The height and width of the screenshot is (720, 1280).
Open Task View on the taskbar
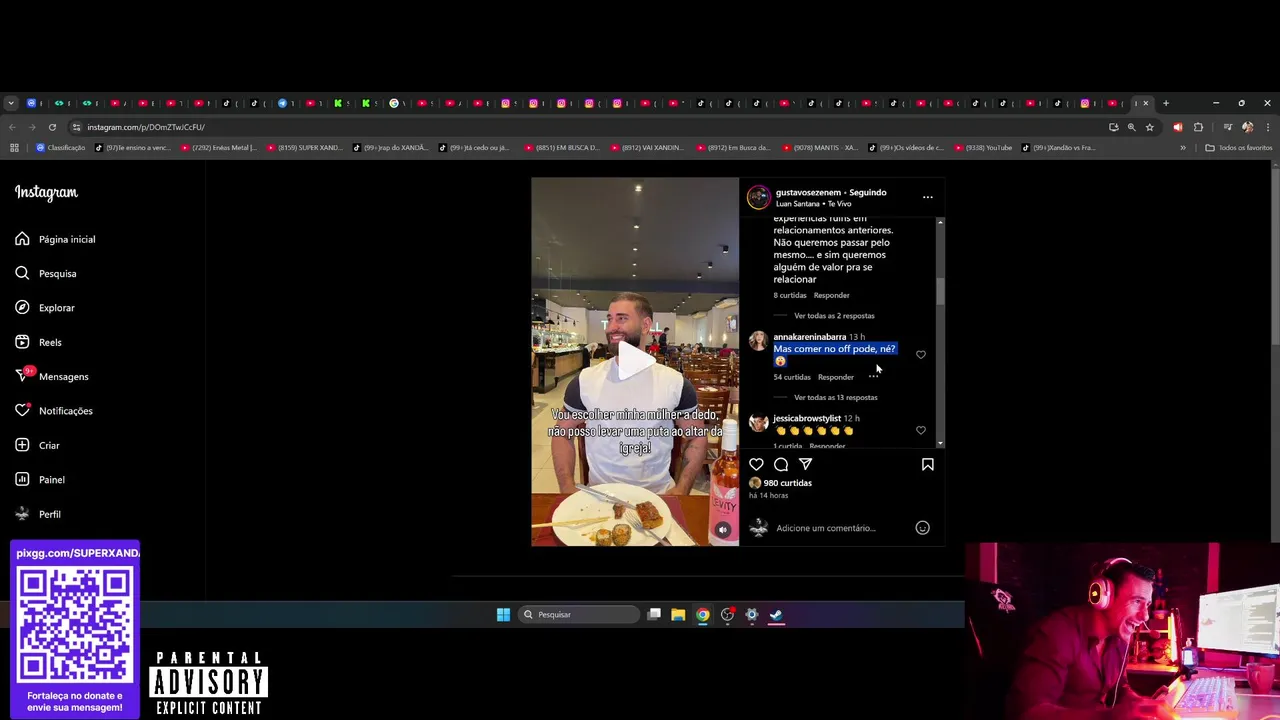click(654, 615)
